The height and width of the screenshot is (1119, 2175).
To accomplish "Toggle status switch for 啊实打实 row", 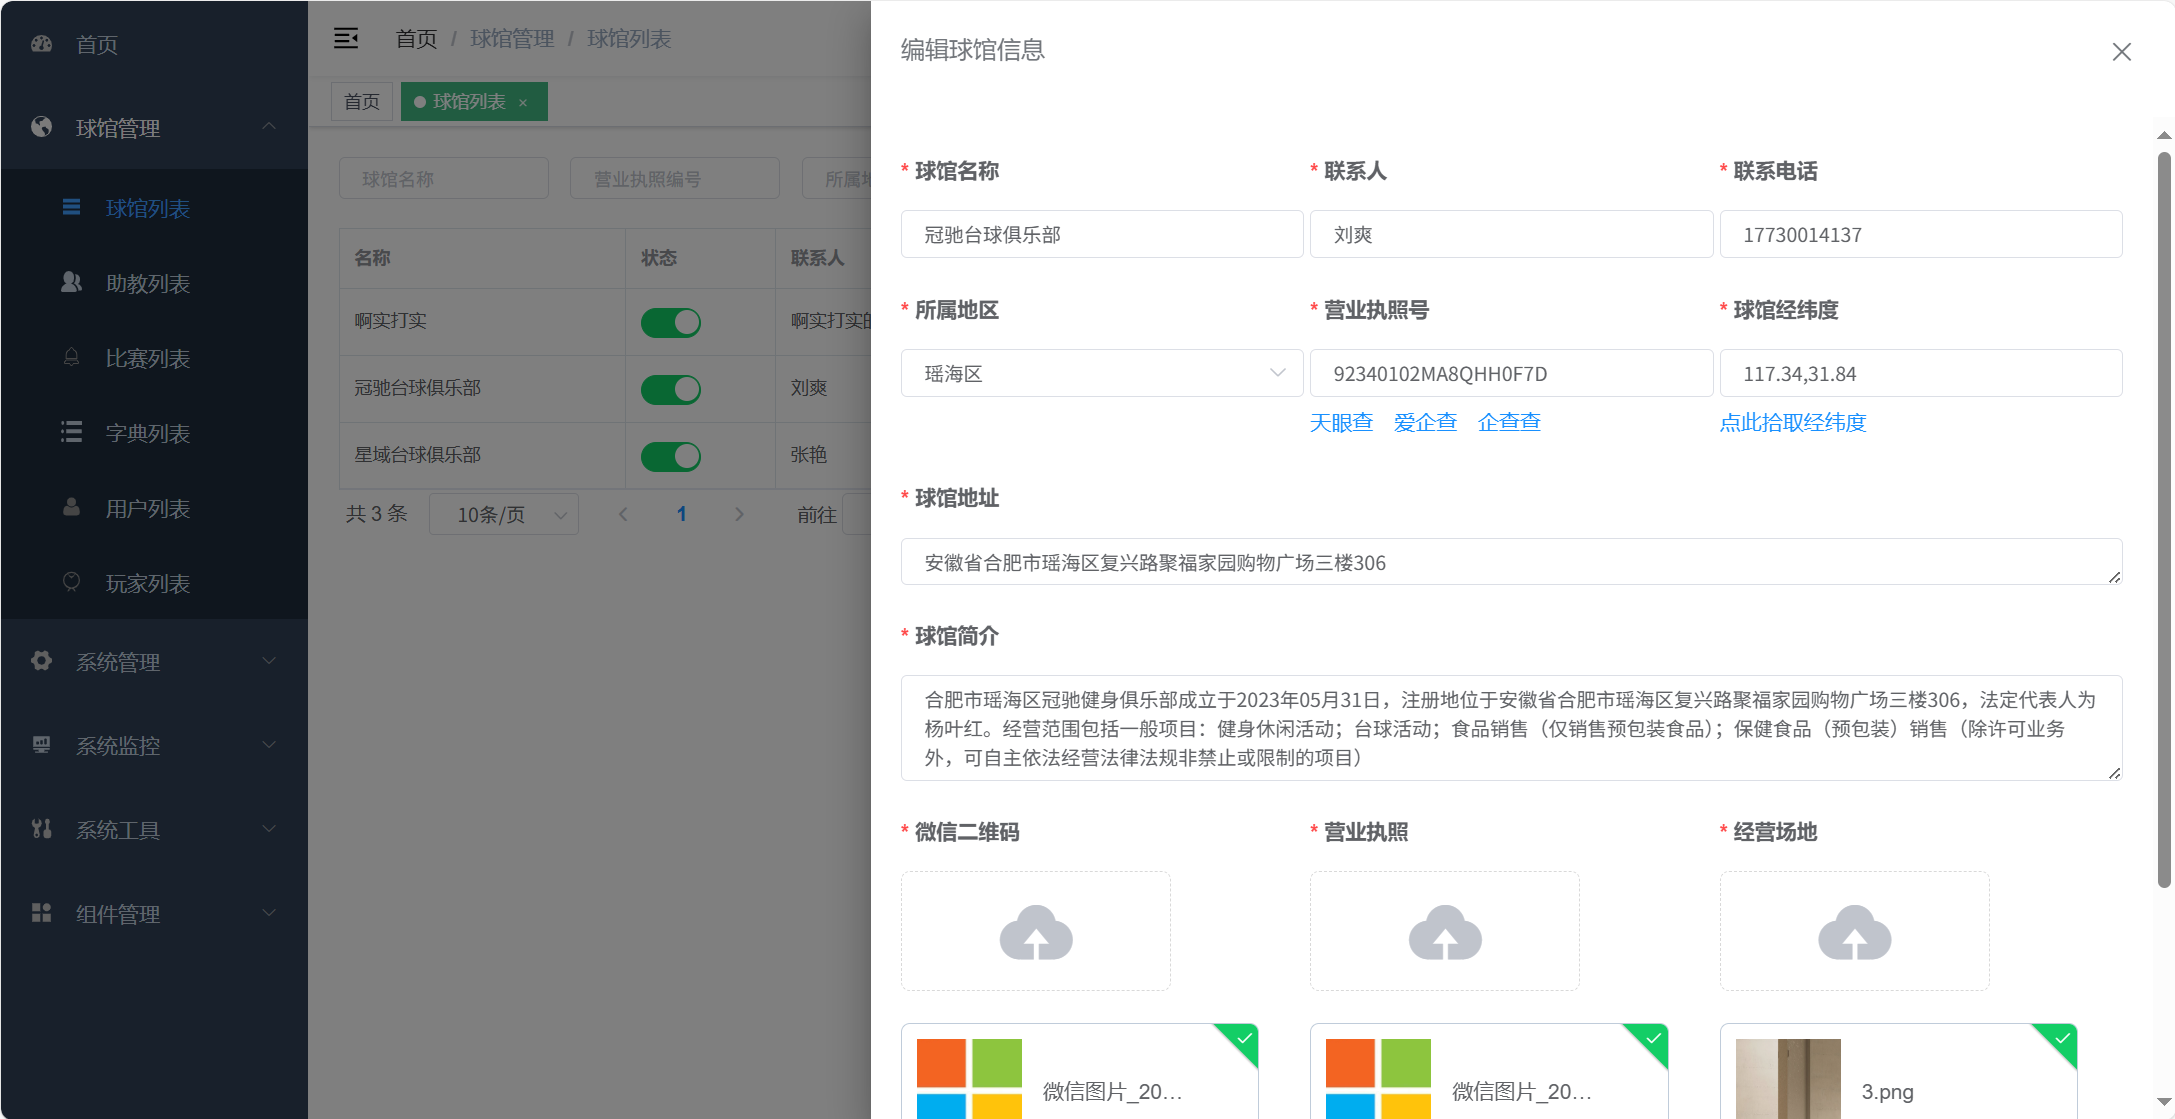I will tap(670, 322).
